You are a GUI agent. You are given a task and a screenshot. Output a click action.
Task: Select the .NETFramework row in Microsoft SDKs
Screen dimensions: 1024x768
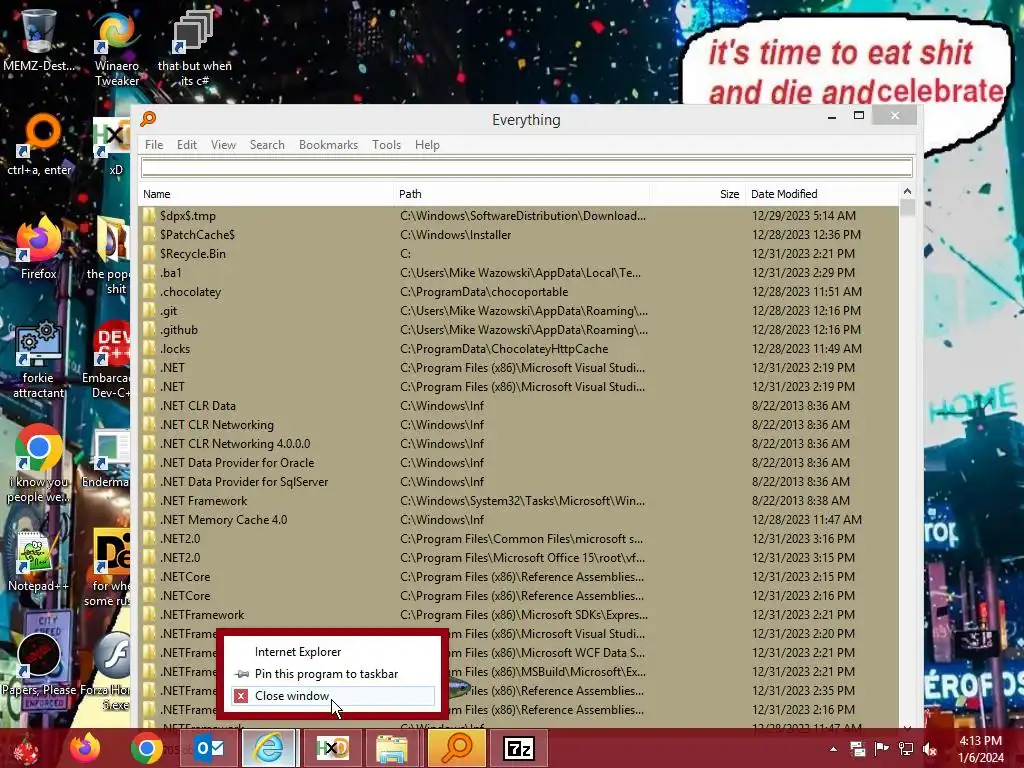coord(518,615)
